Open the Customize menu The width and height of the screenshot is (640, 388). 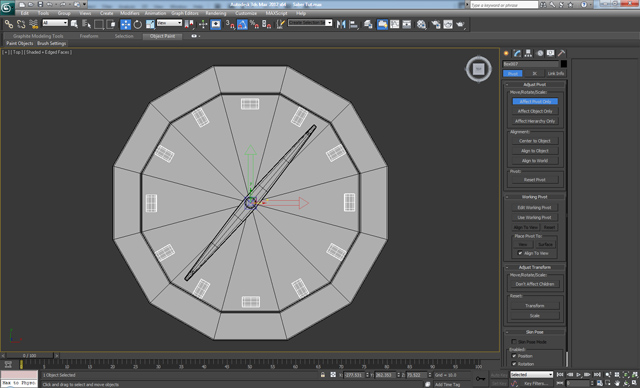(x=246, y=13)
